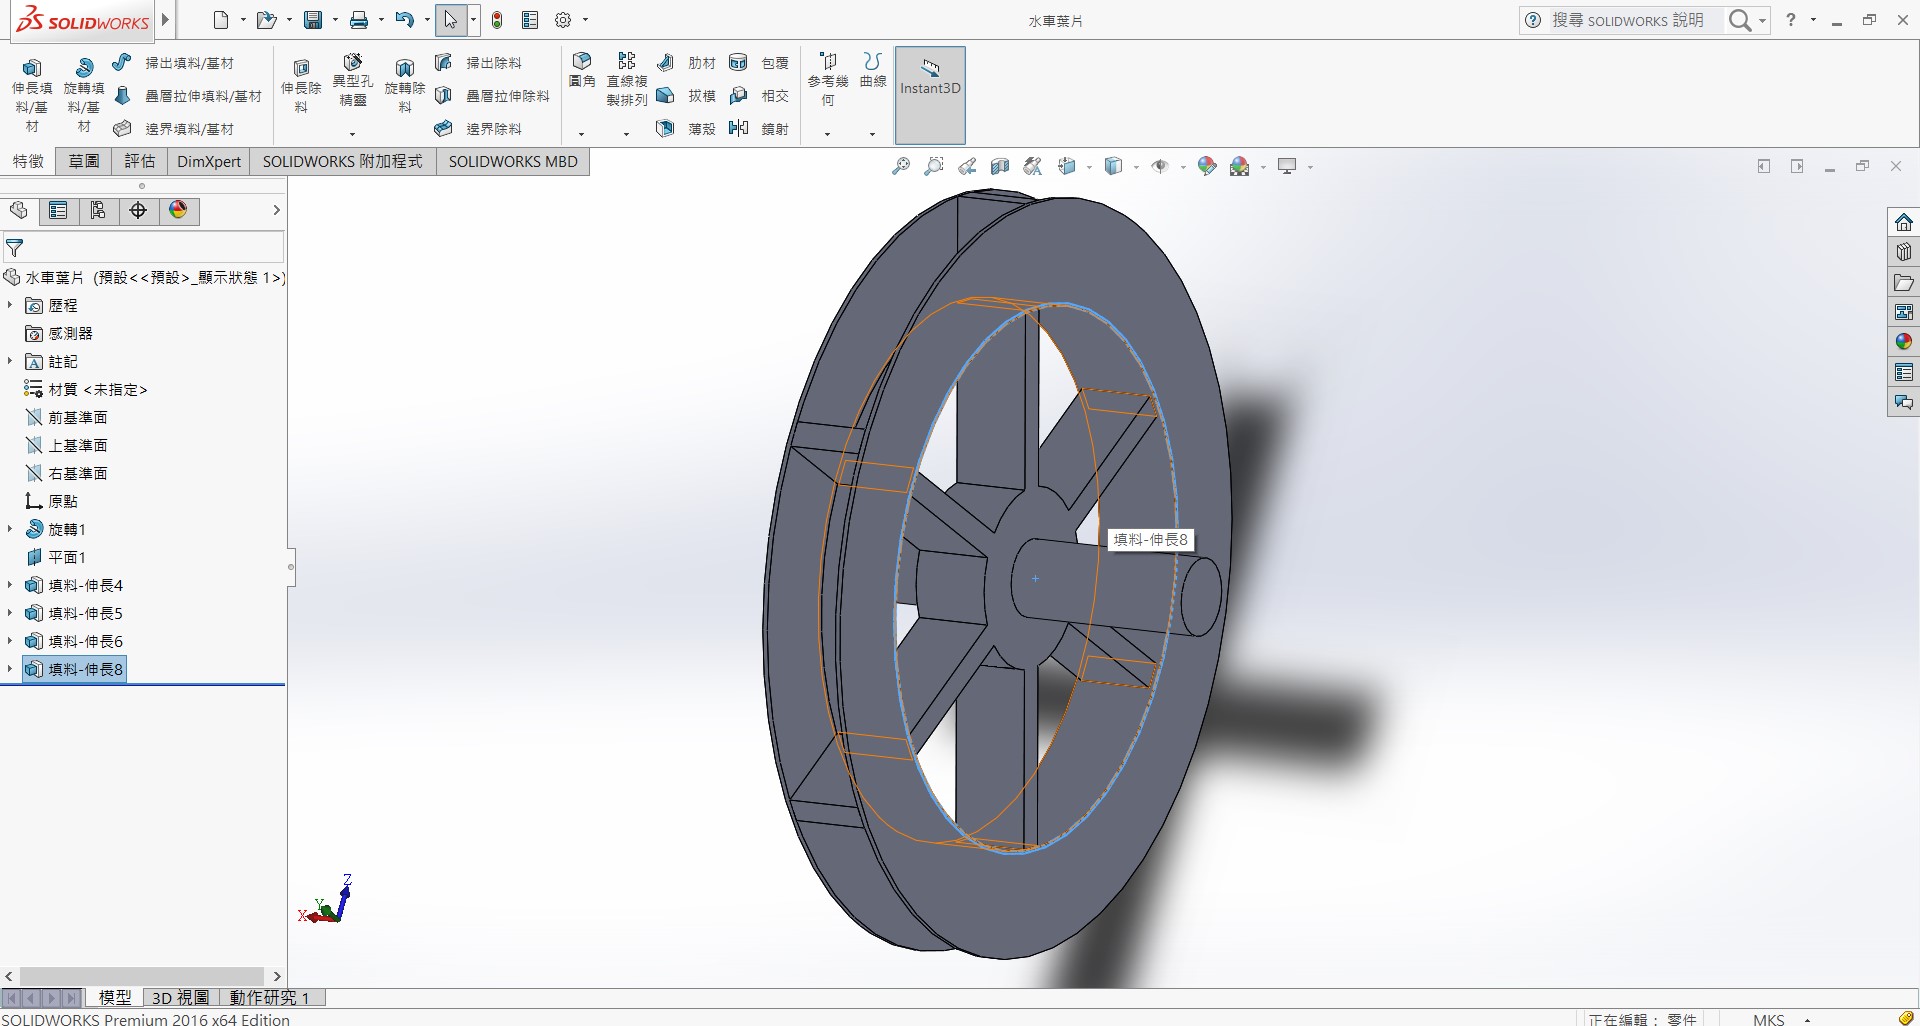
Task: Open the Fillet dropdown arrow
Action: (582, 134)
